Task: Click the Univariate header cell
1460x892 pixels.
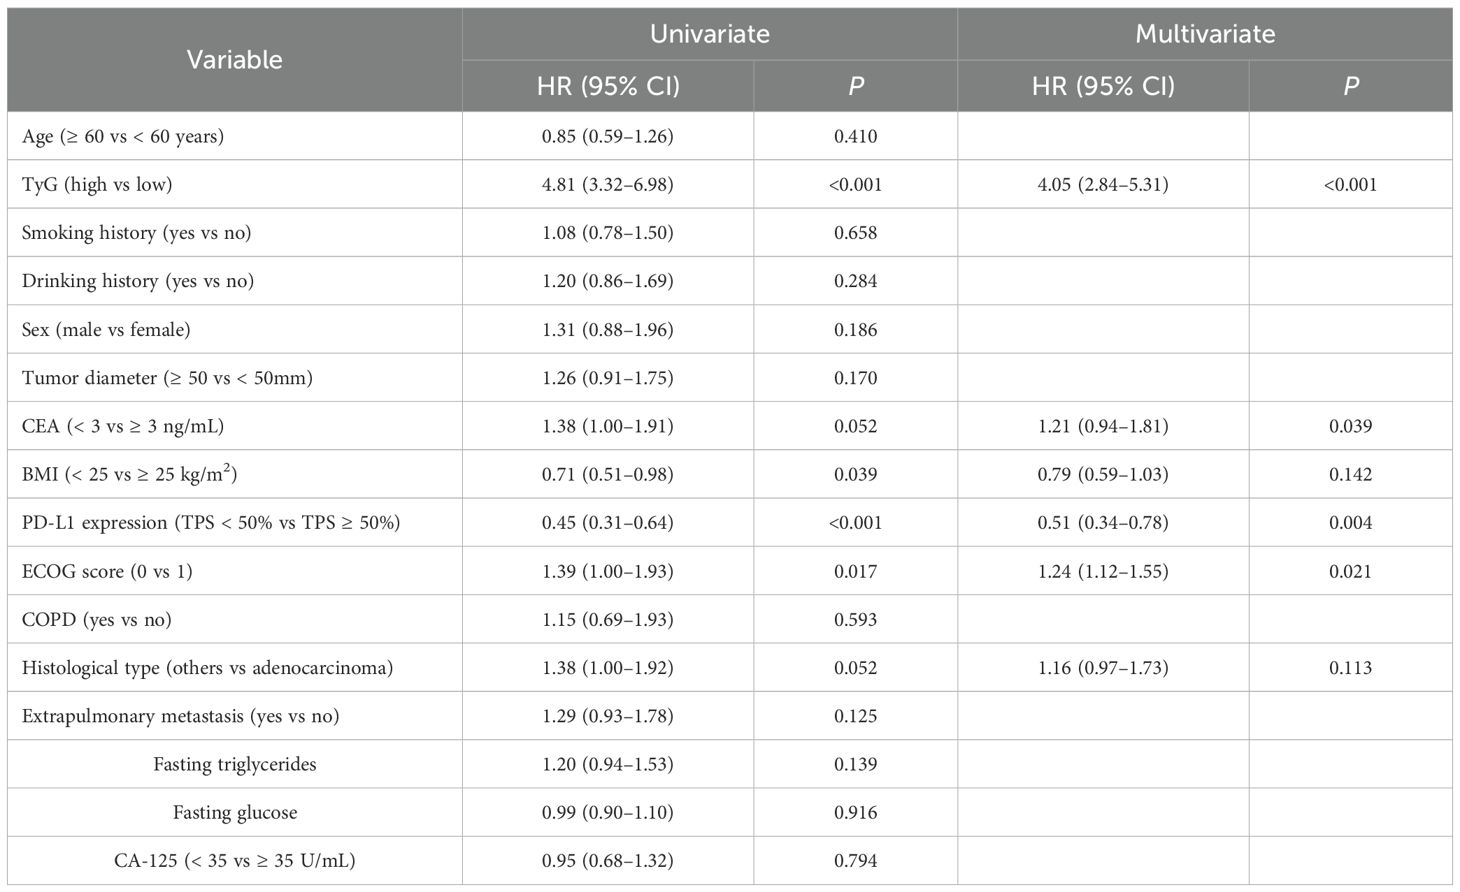Action: [709, 34]
